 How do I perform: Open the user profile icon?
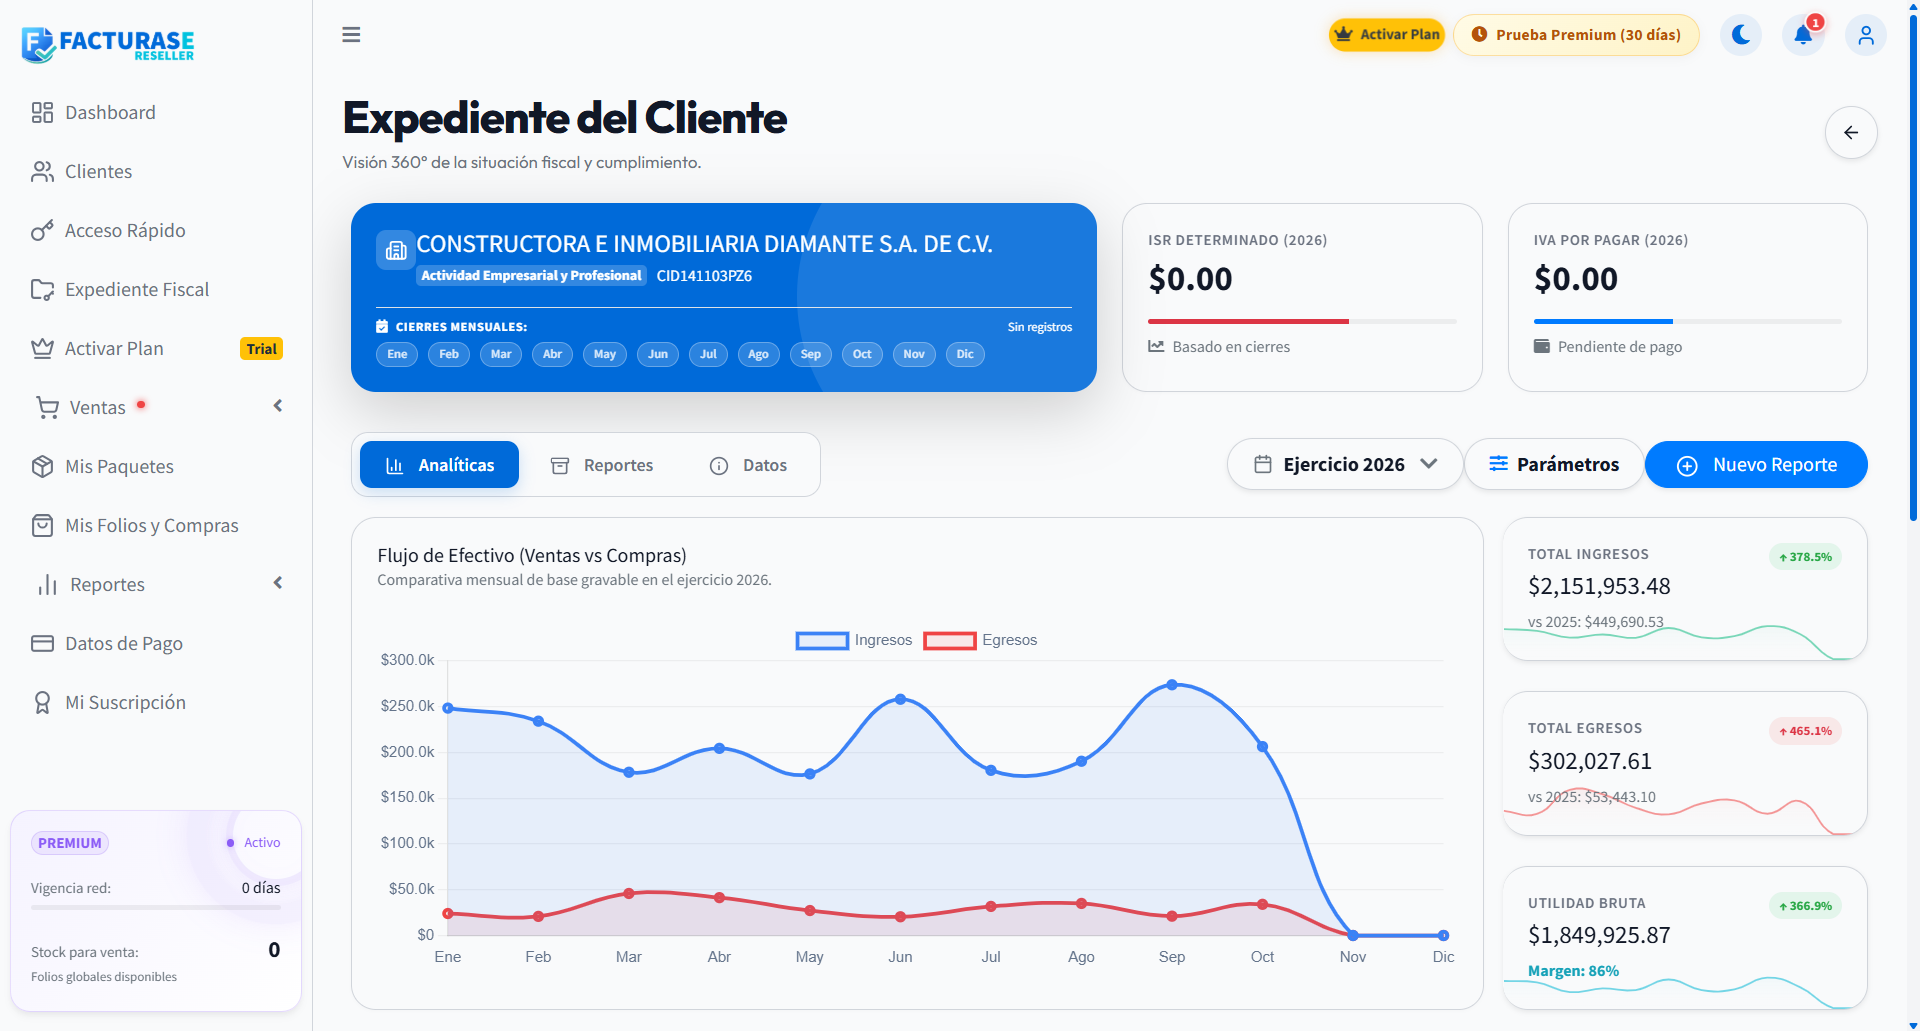coord(1866,35)
